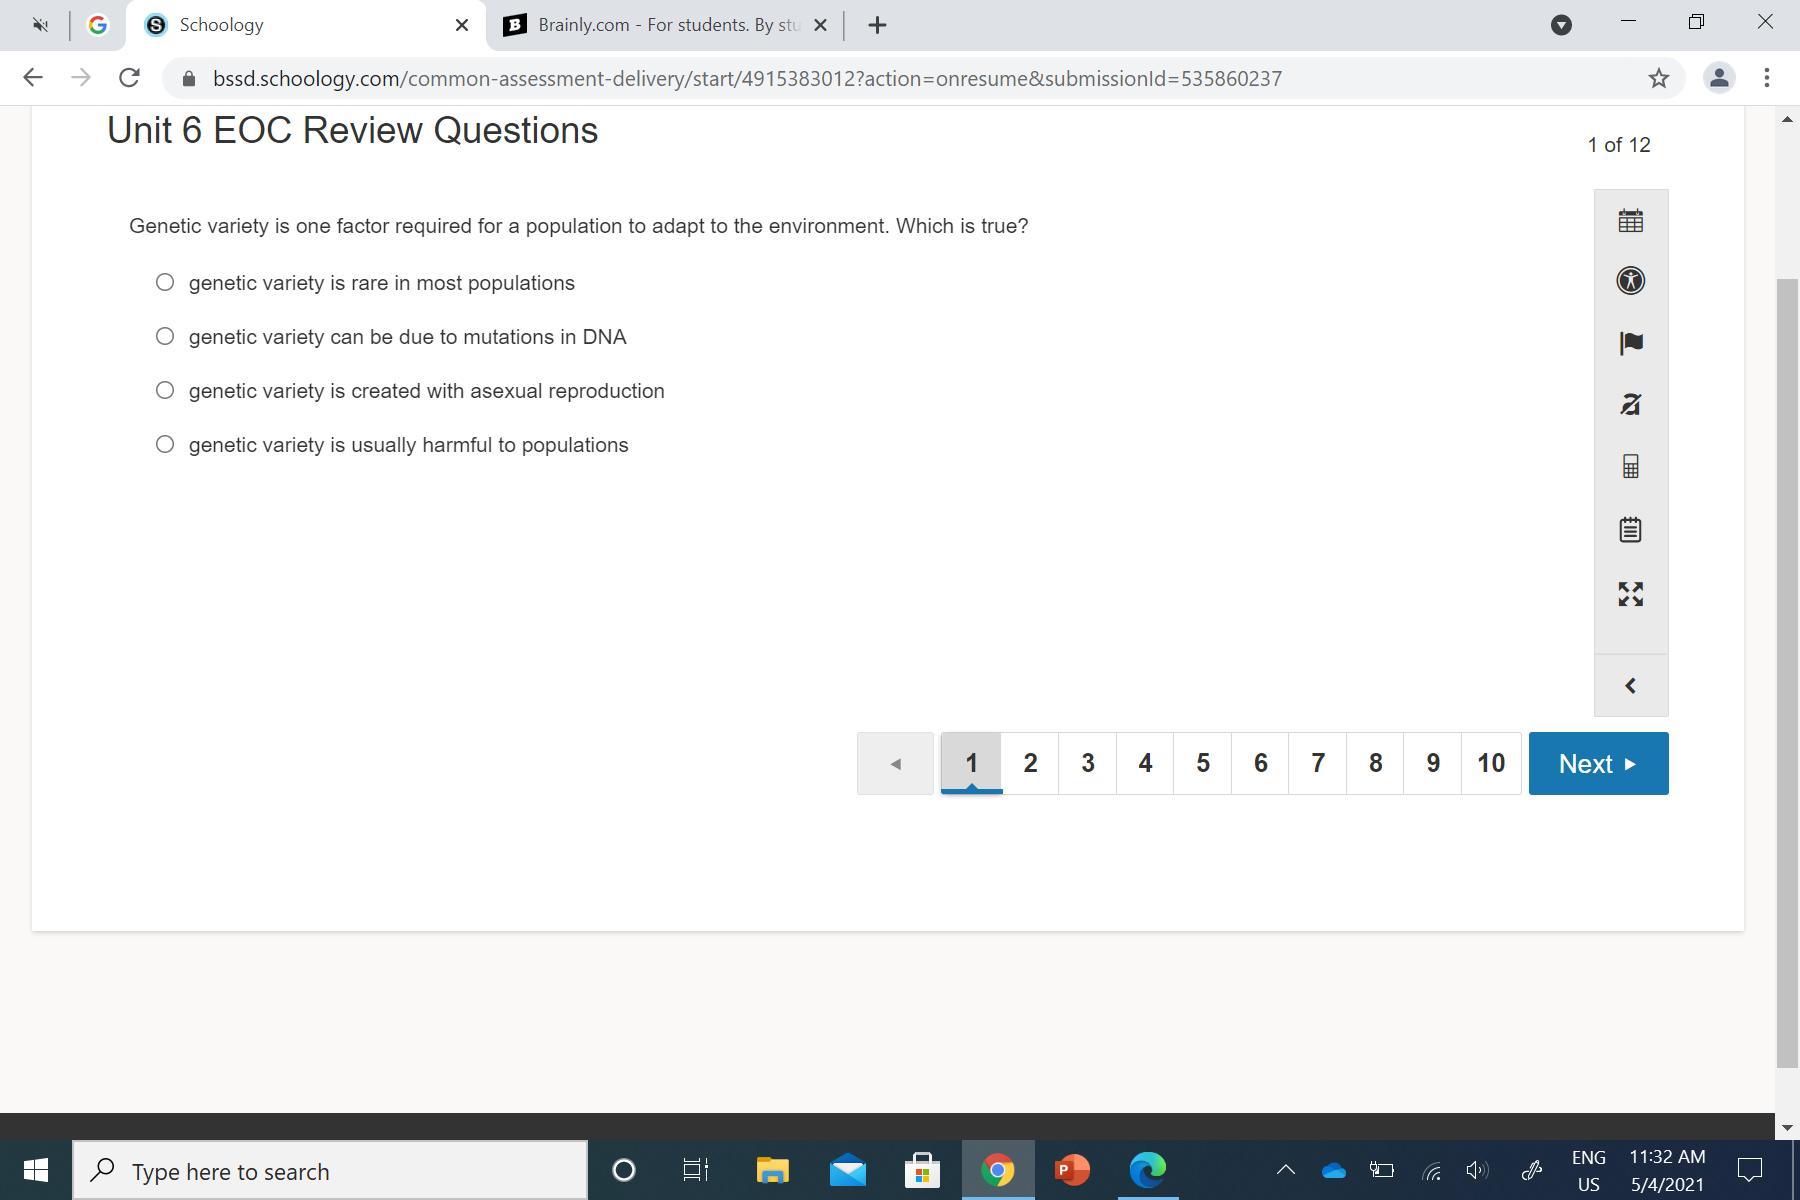Show hidden system tray icons
1800x1200 pixels.
1286,1170
